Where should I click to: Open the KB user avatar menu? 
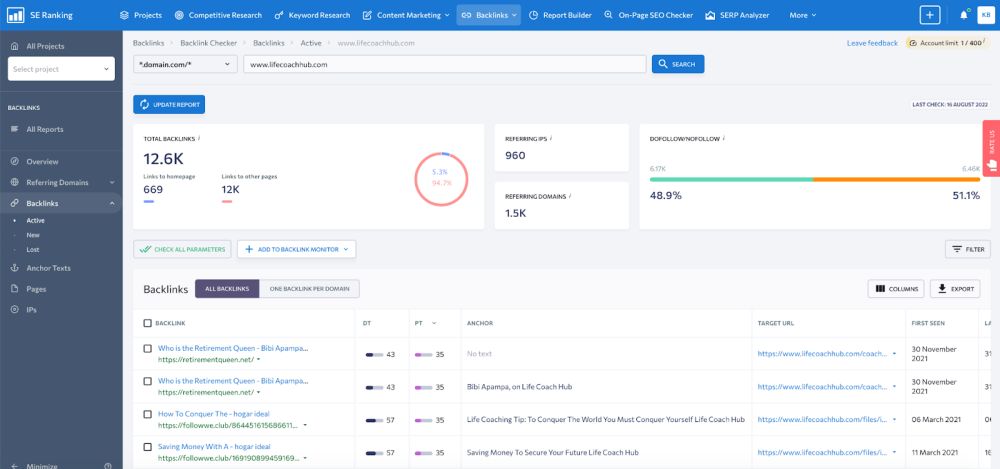click(985, 15)
